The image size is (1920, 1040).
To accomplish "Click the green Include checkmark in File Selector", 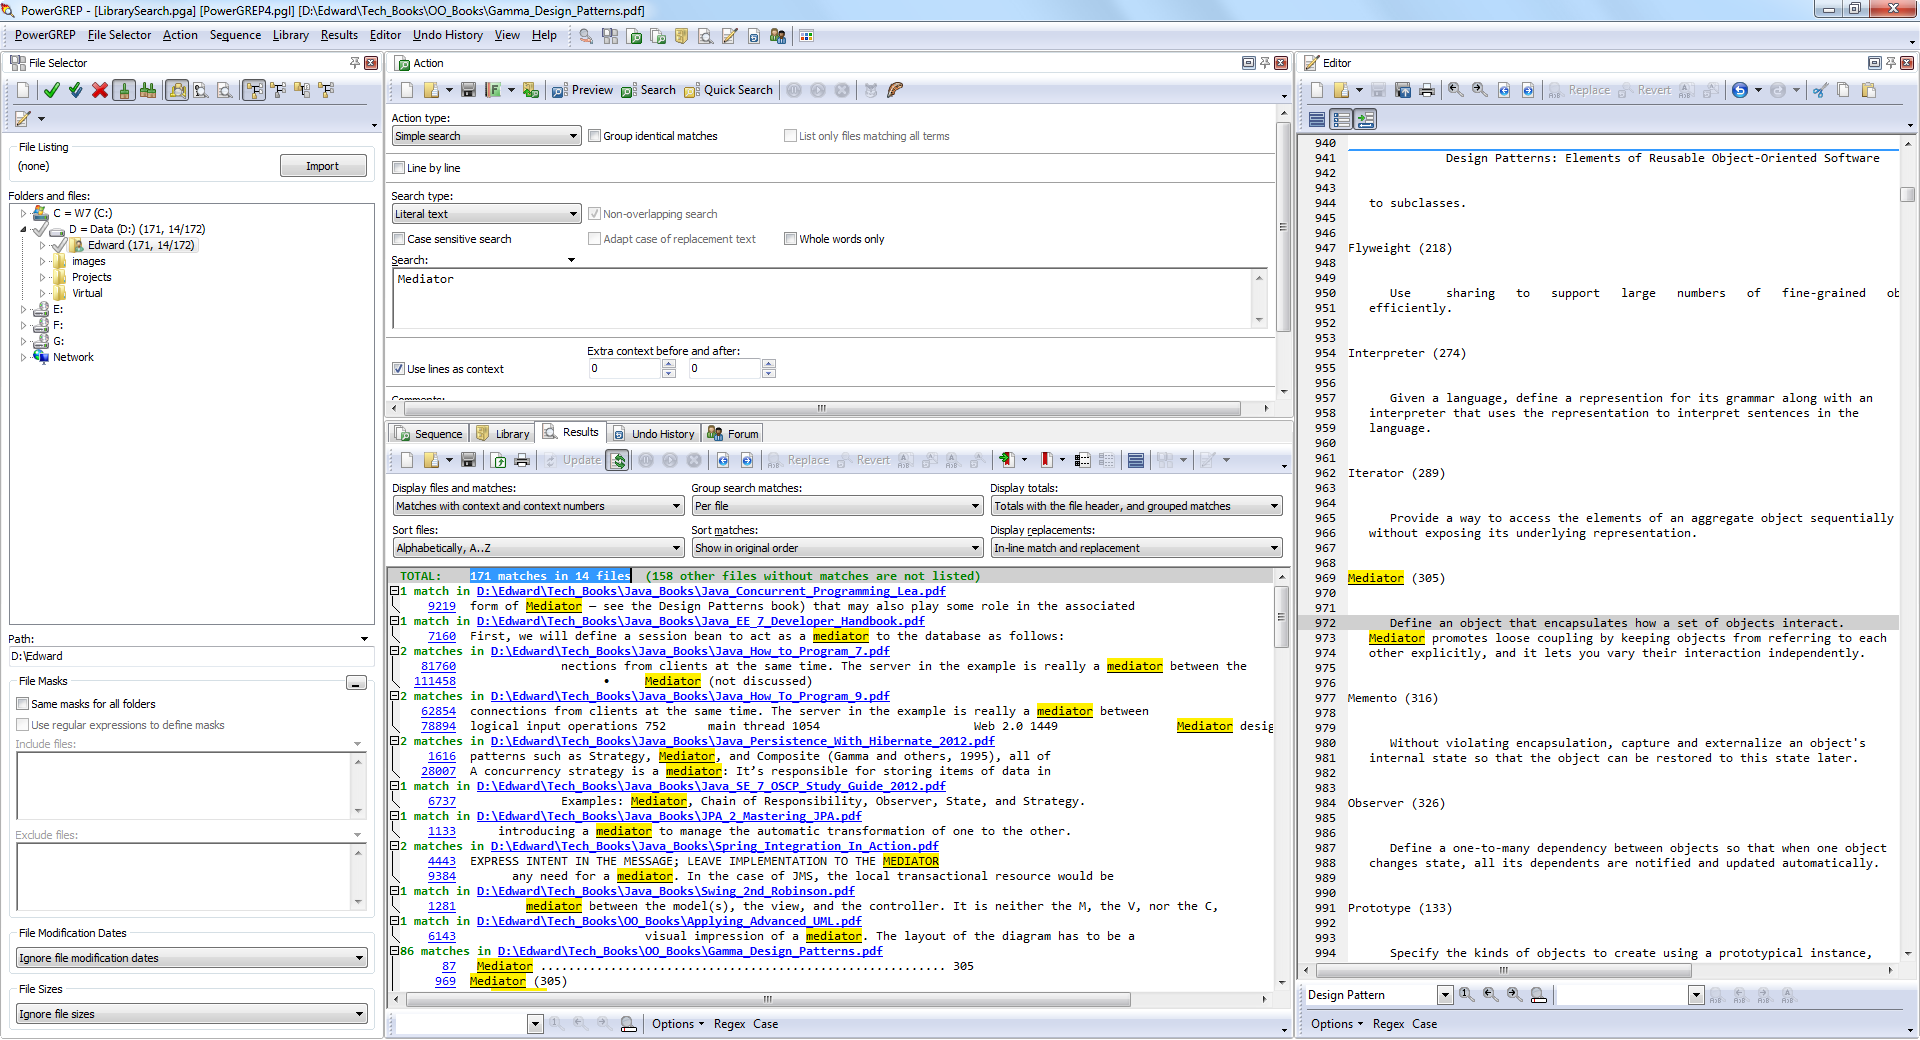I will [x=51, y=90].
